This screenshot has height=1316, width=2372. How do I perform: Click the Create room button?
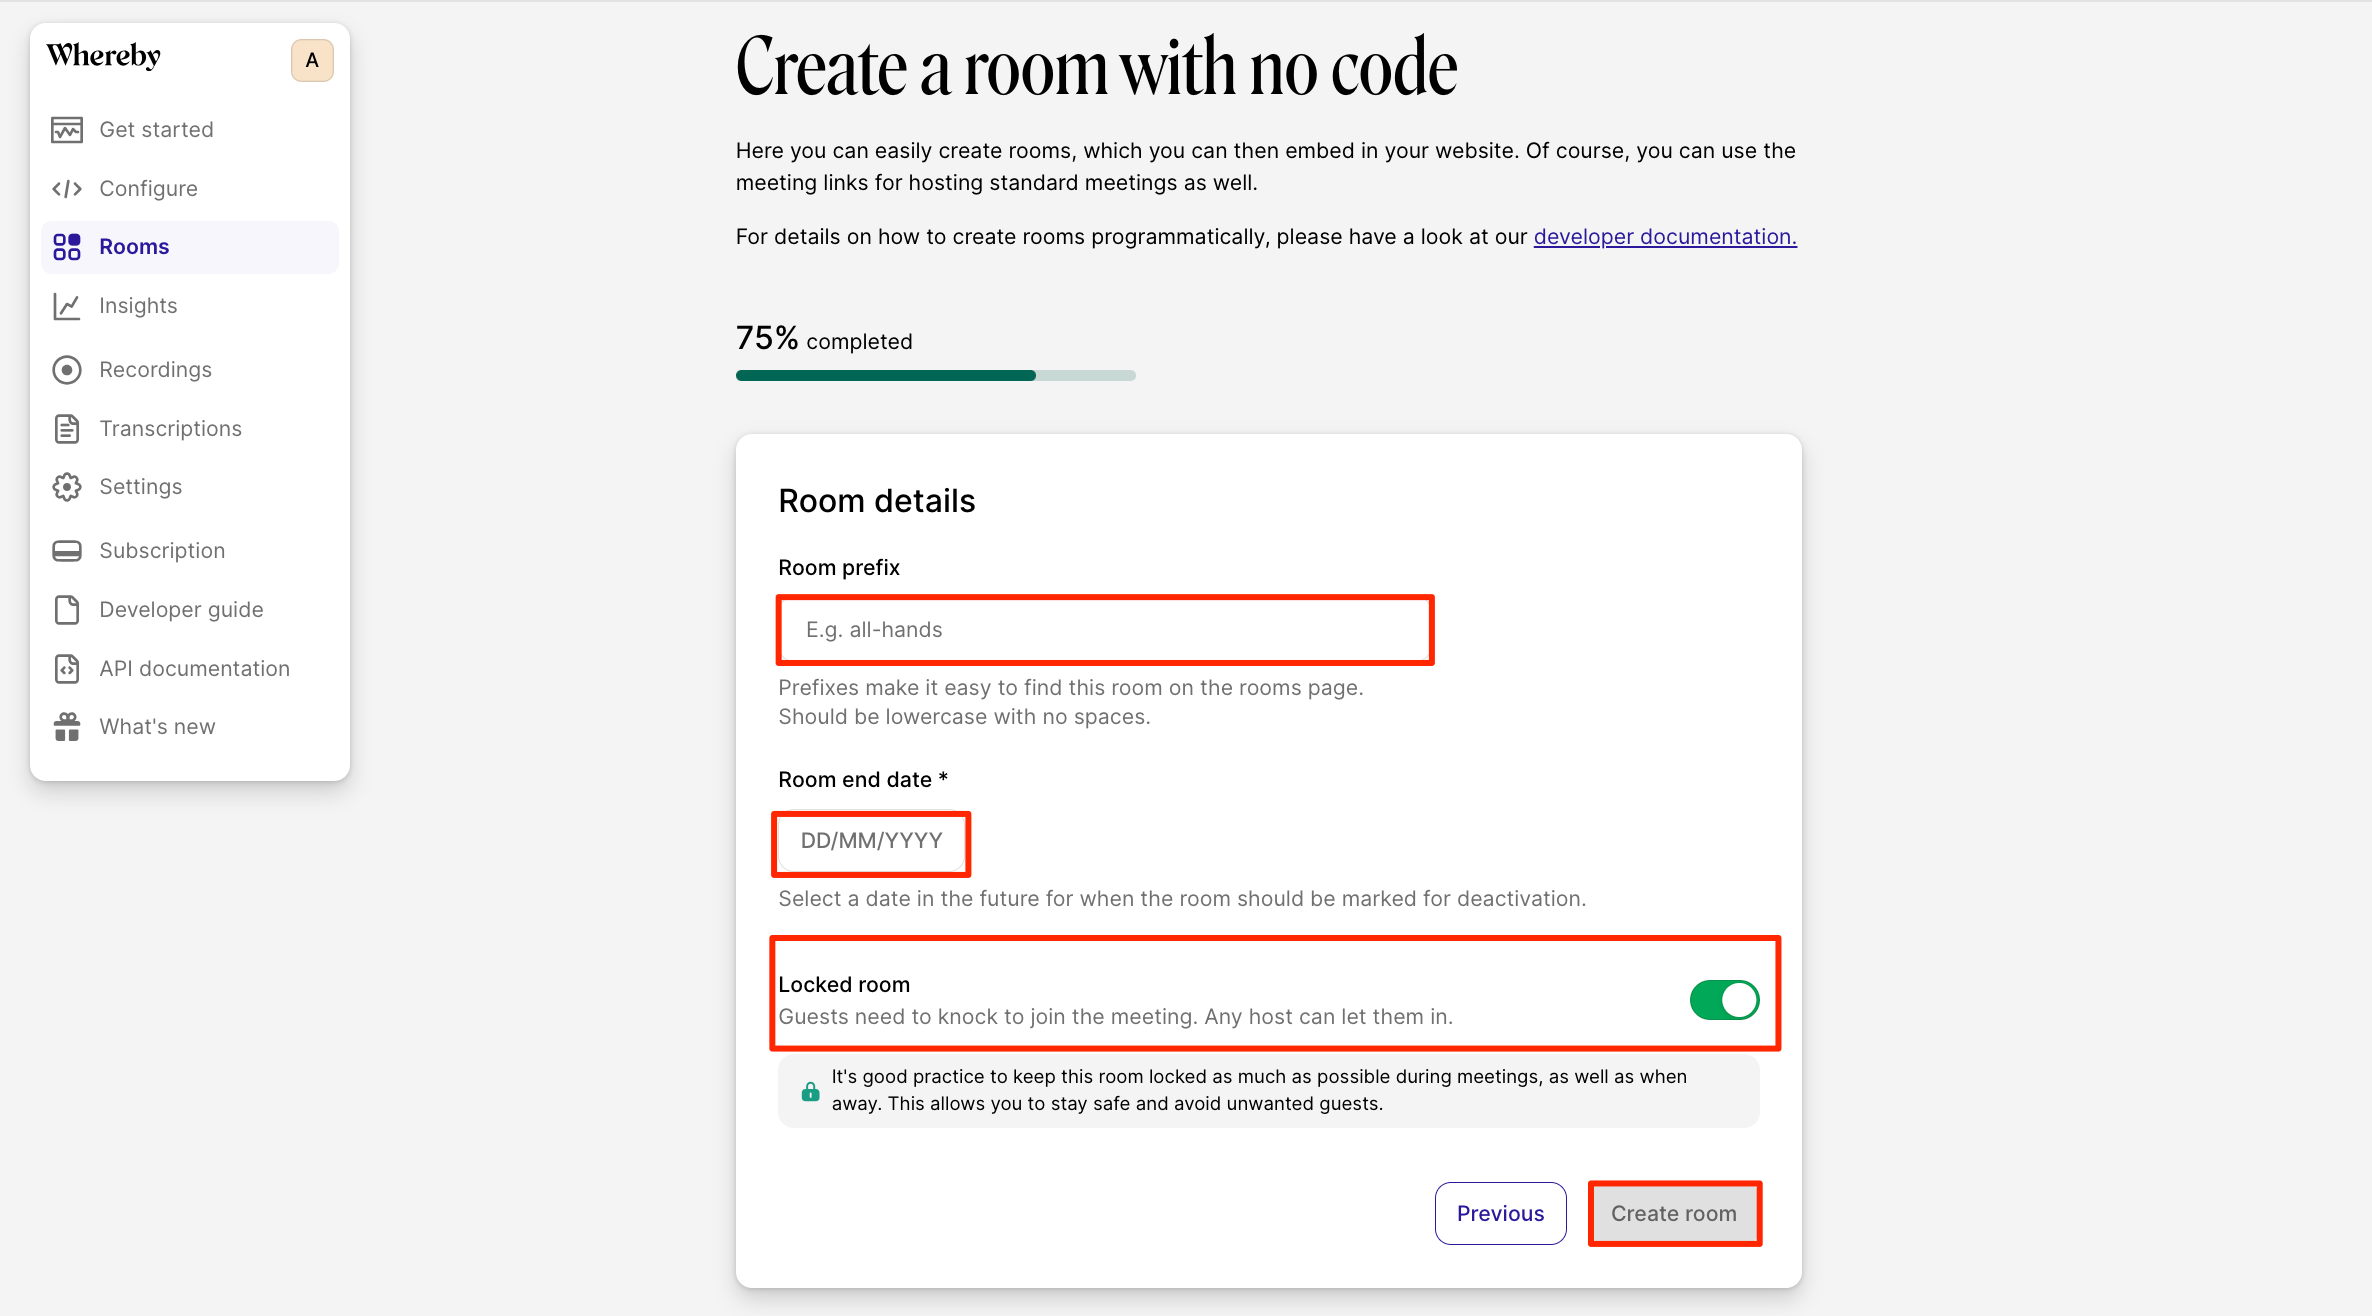pos(1674,1214)
